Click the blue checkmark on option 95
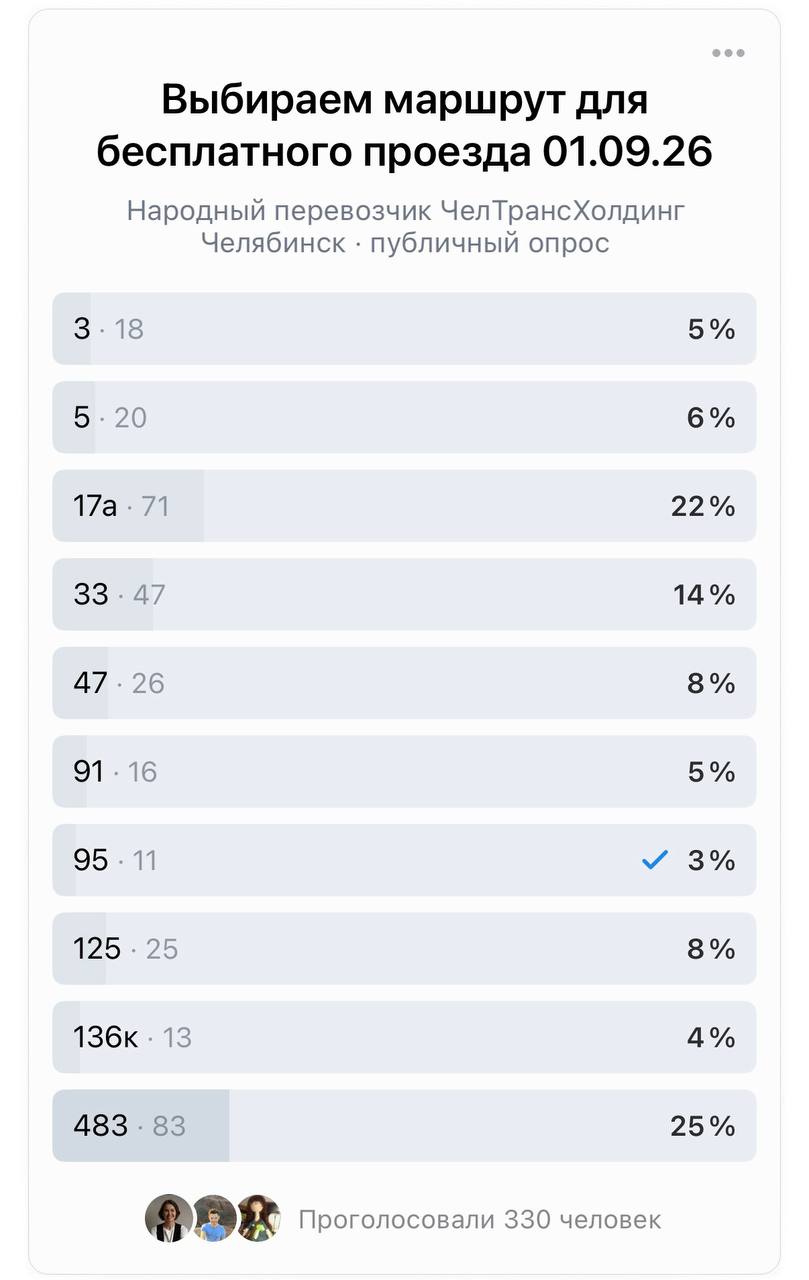Viewport: 809px width, 1280px height. tap(654, 860)
